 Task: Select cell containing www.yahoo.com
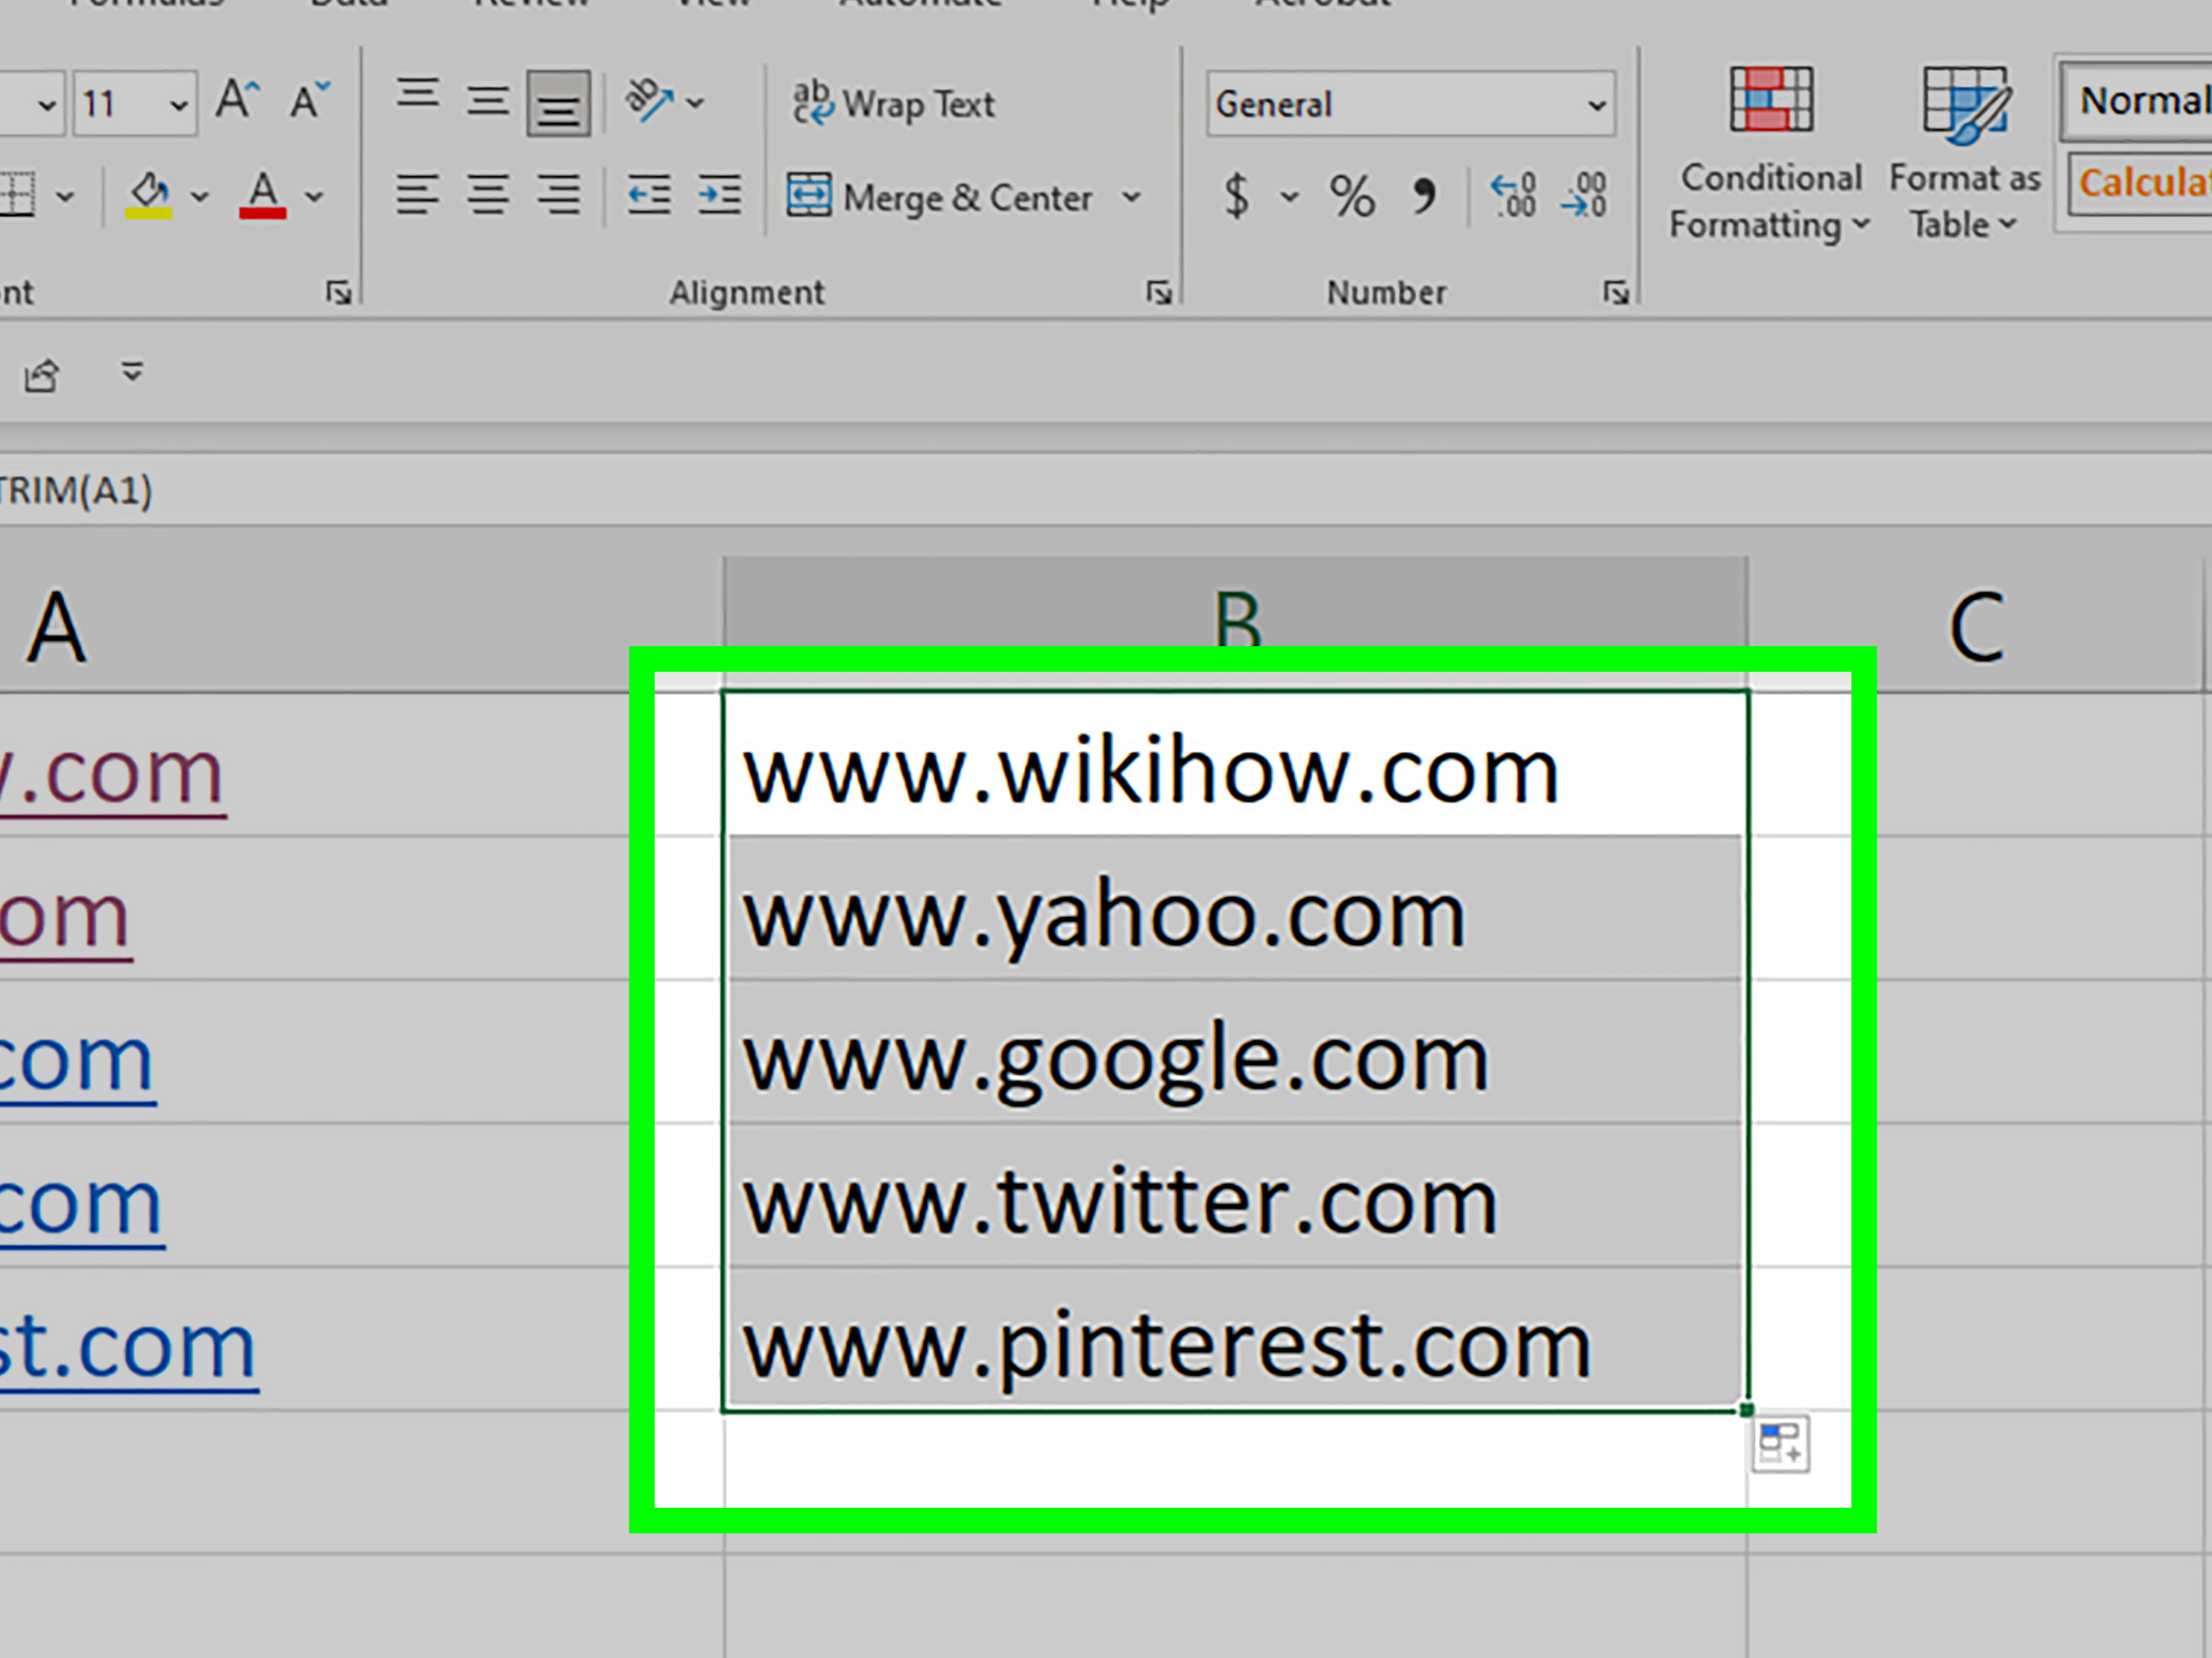coord(1236,908)
